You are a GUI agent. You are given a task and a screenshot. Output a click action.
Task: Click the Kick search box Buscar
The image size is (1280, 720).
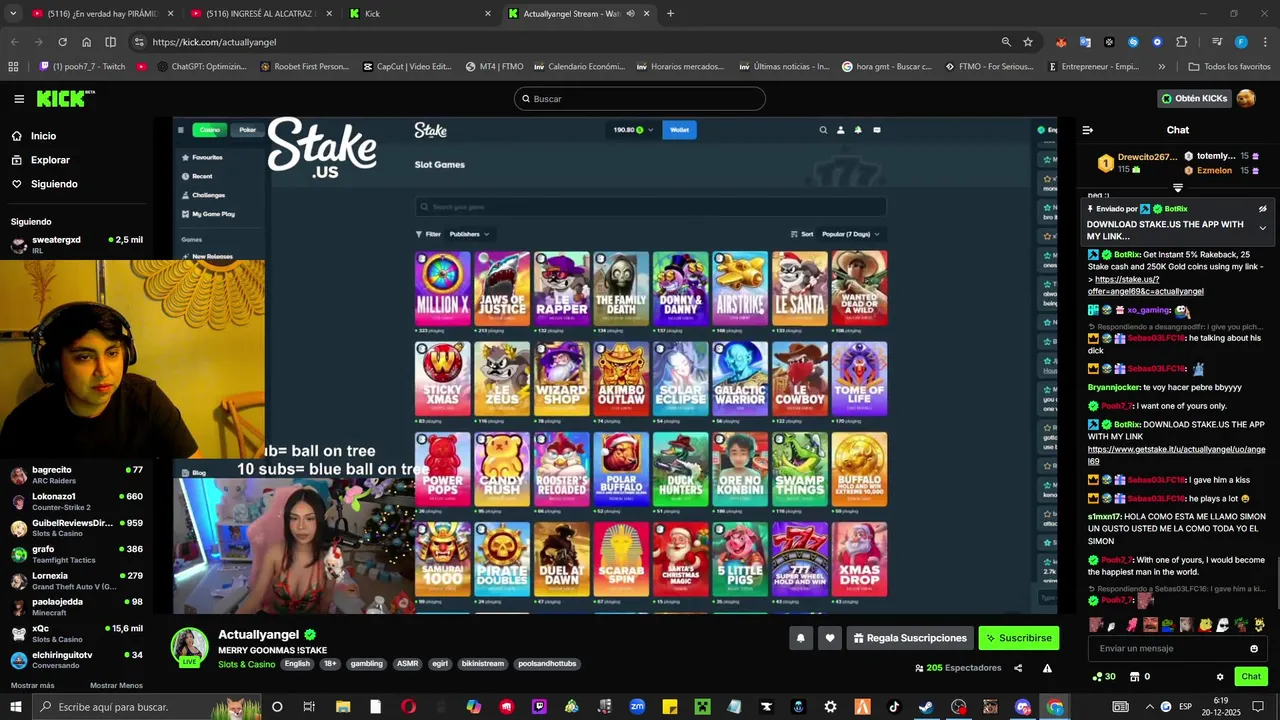[640, 99]
